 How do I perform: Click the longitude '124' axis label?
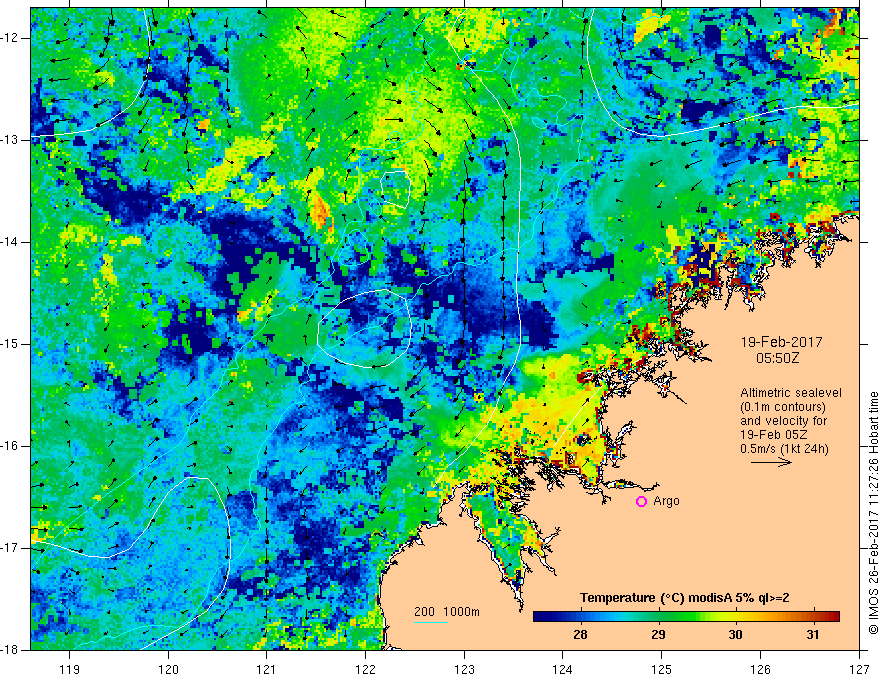click(x=563, y=669)
